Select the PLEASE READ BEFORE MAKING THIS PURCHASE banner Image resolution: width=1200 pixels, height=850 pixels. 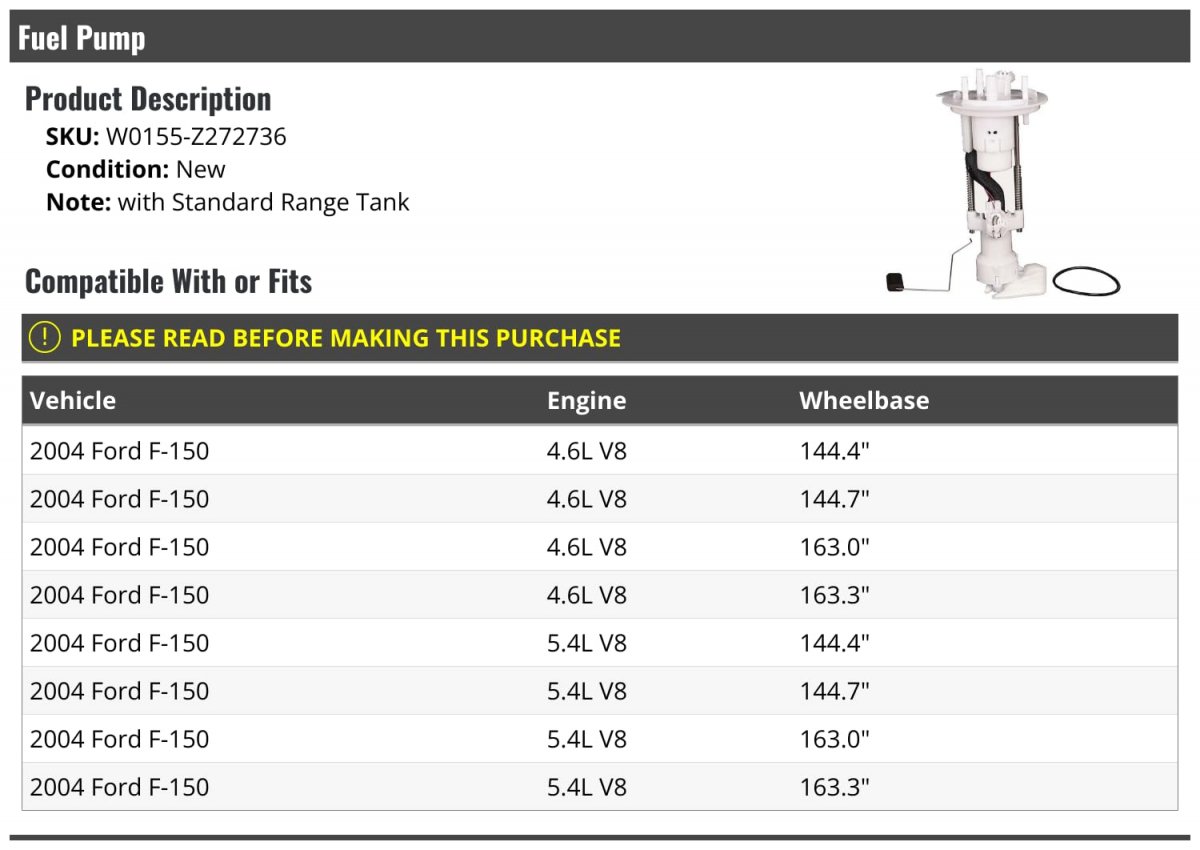coord(600,338)
